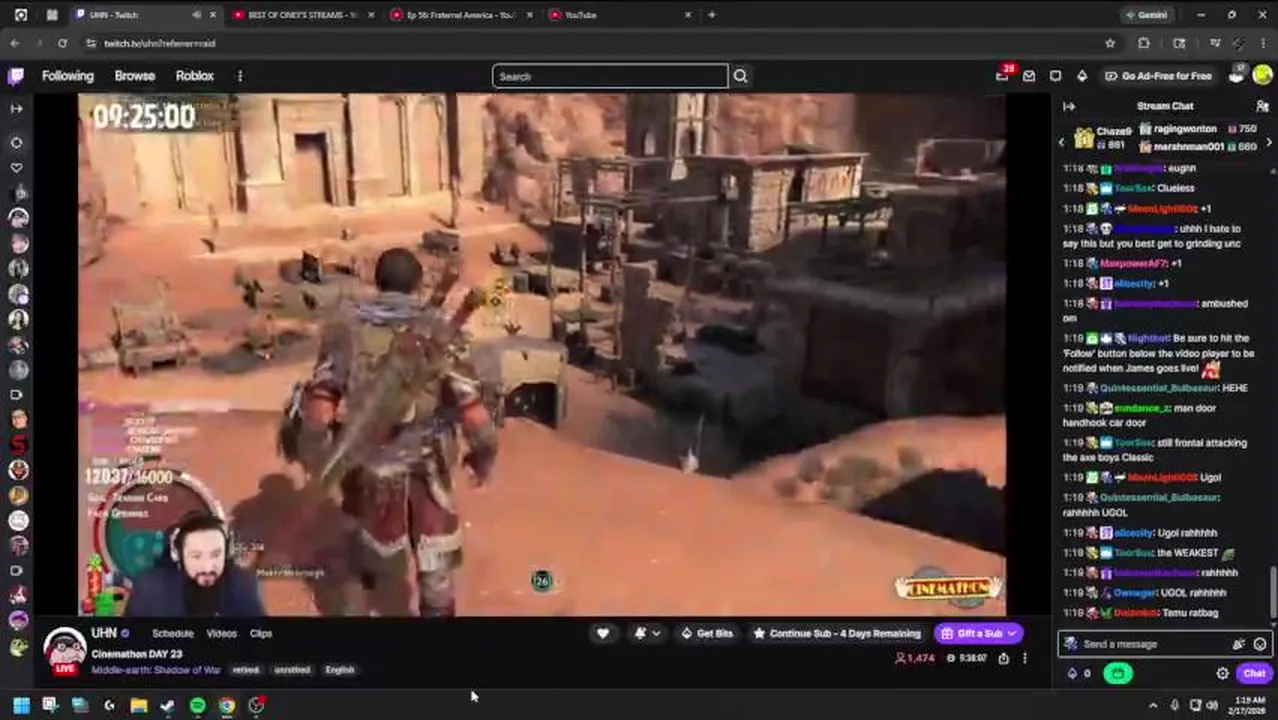Click Go Ad-Free for Free button
The image size is (1278, 720).
[1158, 76]
